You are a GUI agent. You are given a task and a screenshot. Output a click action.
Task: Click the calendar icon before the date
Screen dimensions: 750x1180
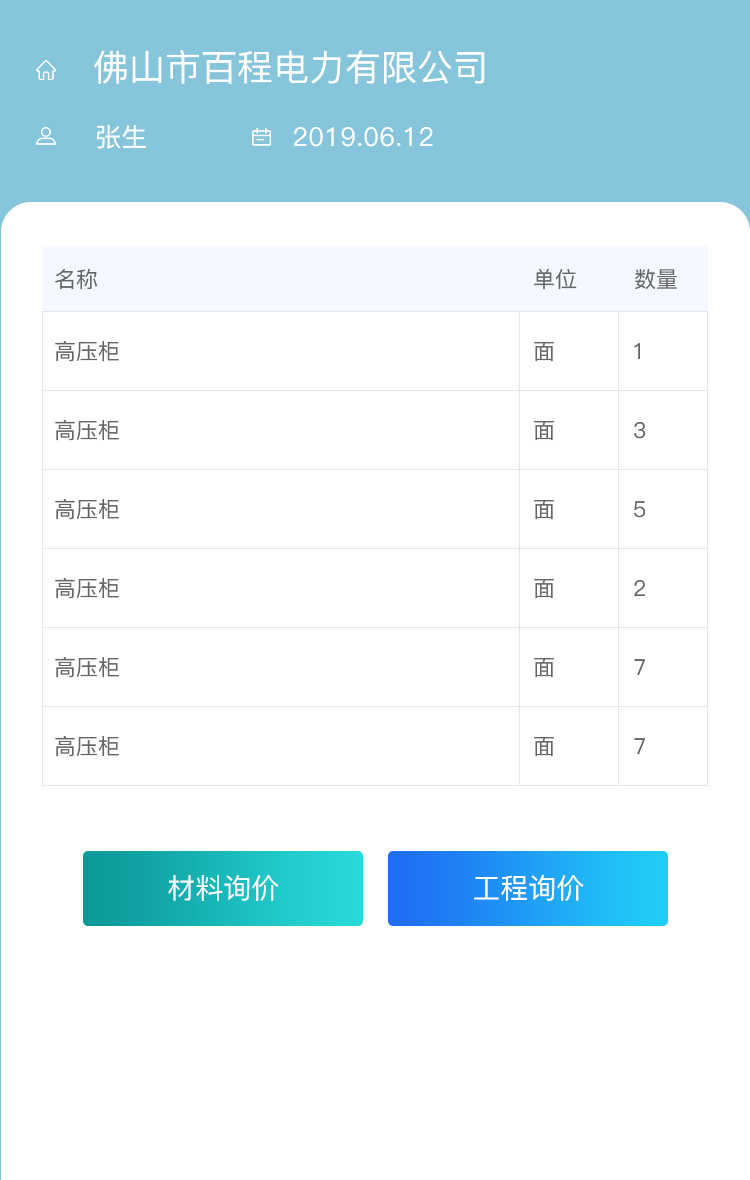pos(261,137)
